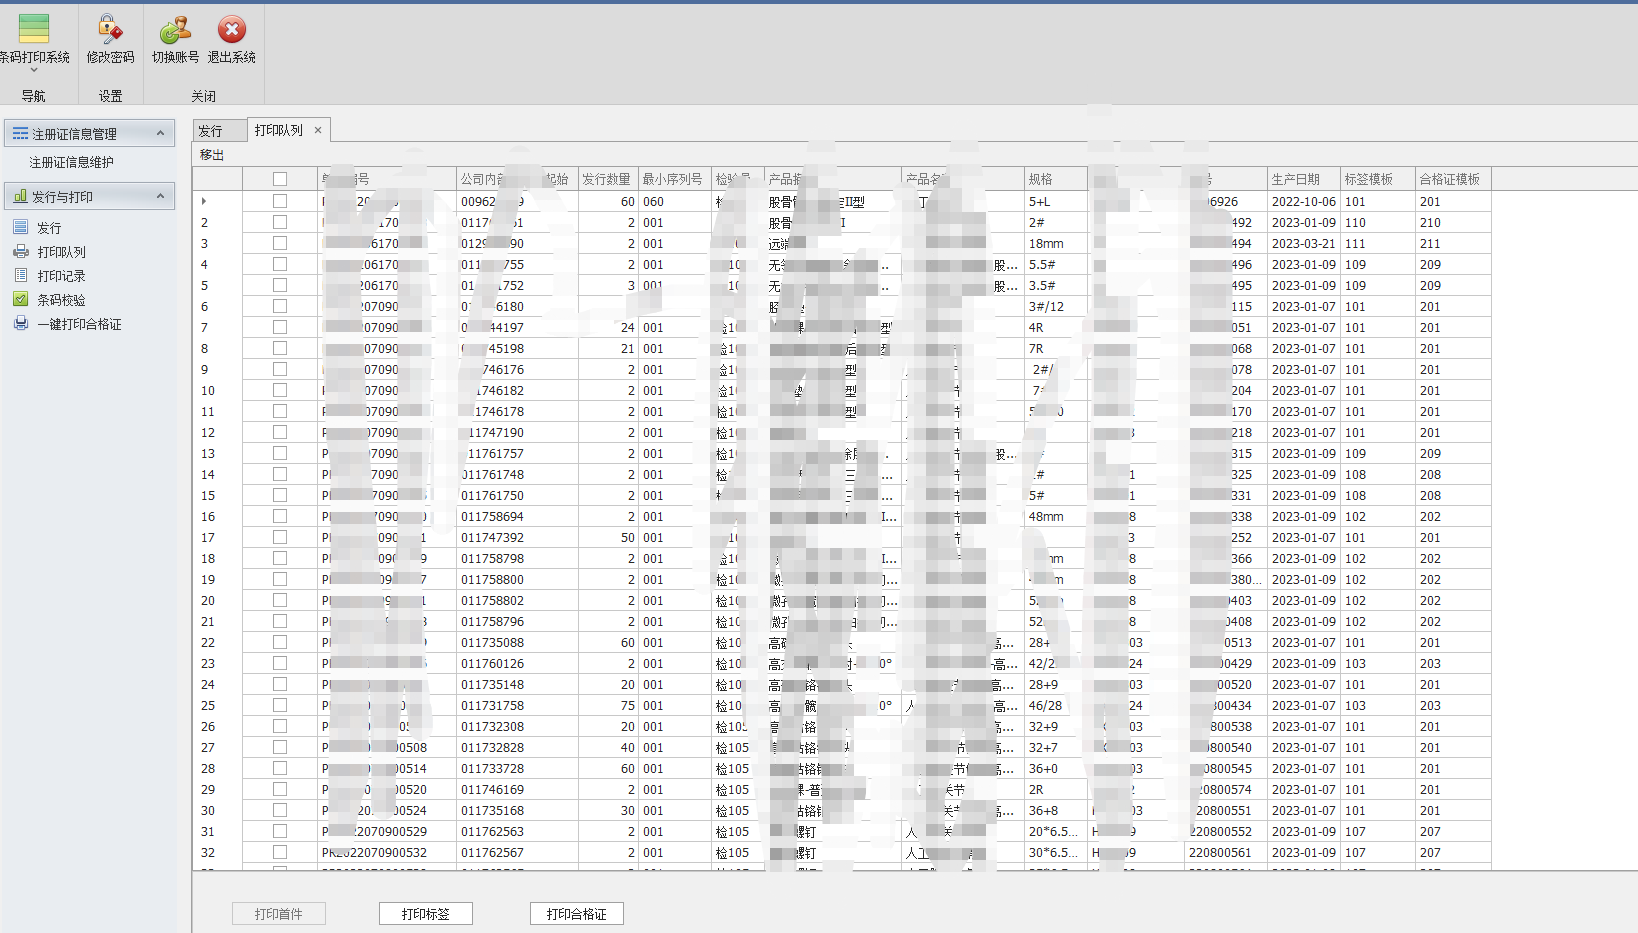Select template value 210 in row 2
Screen dimensions: 1638x933
point(1453,222)
